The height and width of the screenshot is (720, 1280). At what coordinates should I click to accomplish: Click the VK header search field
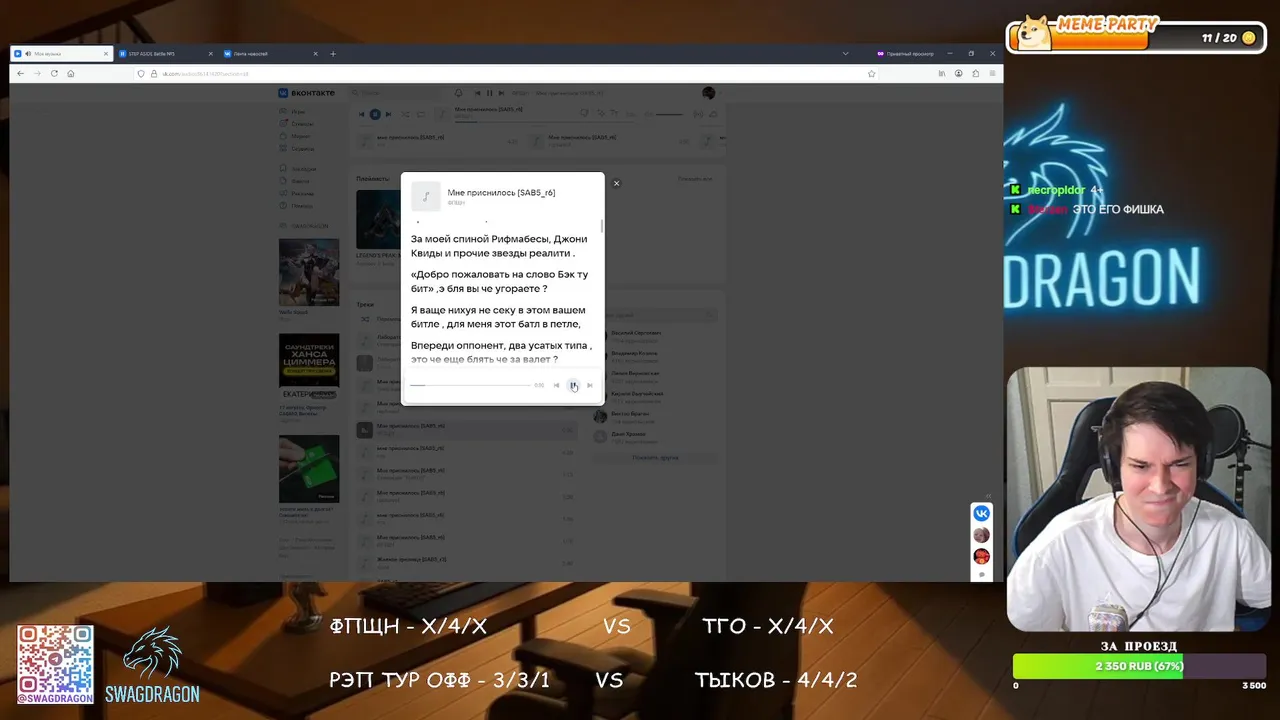coord(396,93)
